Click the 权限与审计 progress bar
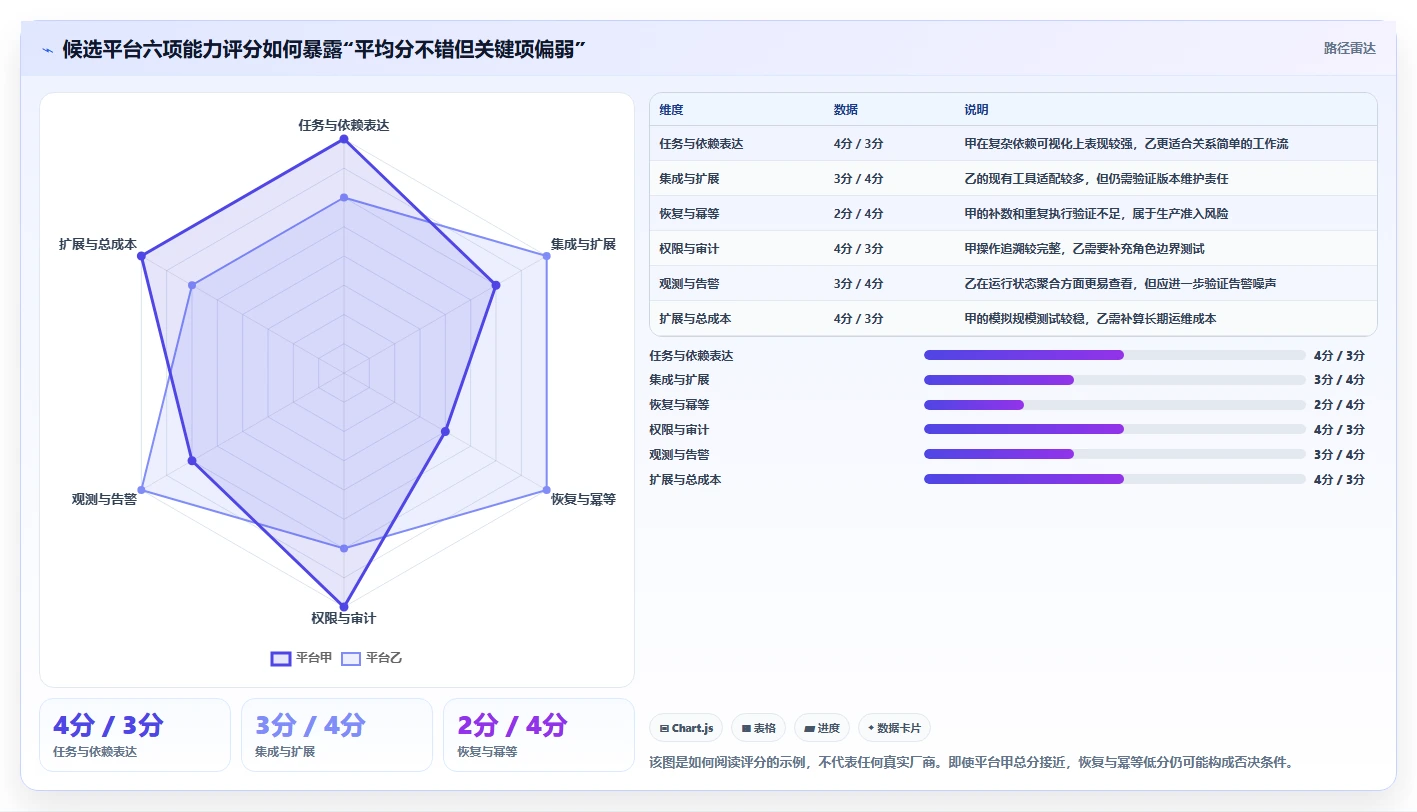The height and width of the screenshot is (812, 1417). pyautogui.click(x=1114, y=429)
